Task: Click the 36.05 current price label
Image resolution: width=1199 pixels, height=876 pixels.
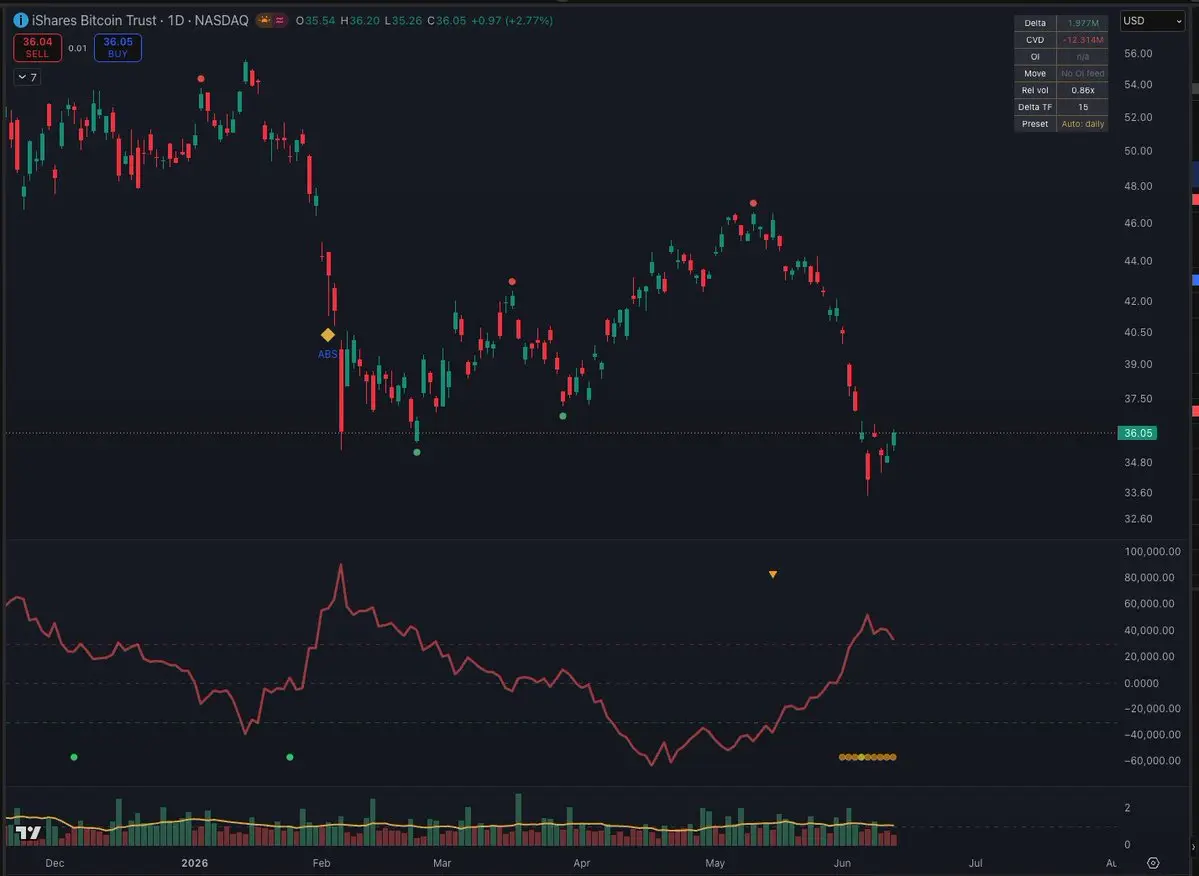Action: (x=1137, y=433)
